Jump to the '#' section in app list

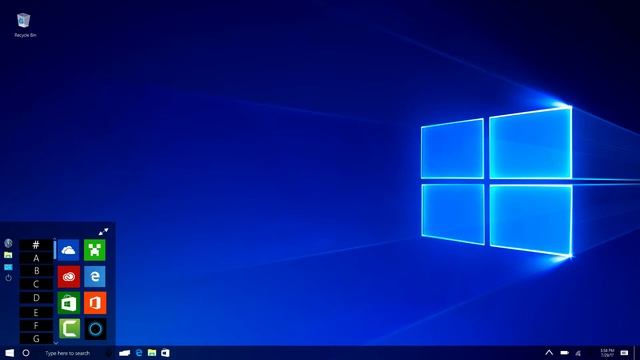click(x=36, y=245)
